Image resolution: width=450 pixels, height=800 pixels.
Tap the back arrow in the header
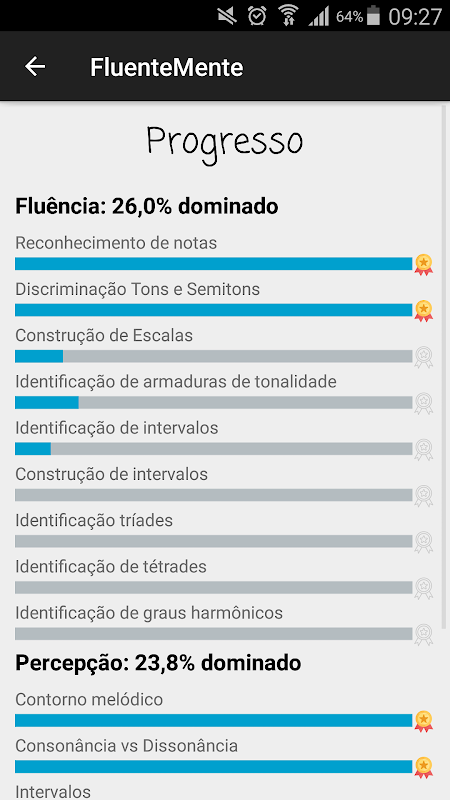pyautogui.click(x=35, y=67)
